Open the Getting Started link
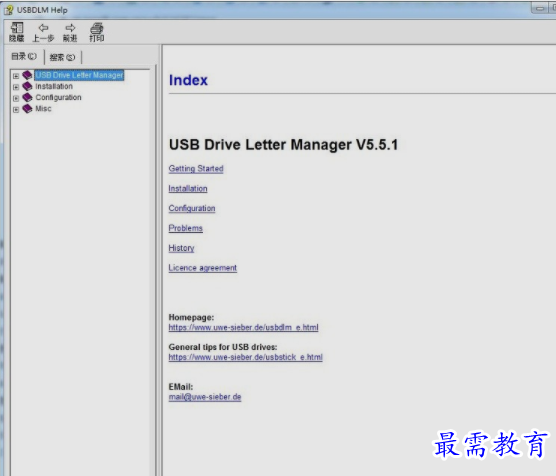The width and height of the screenshot is (556, 476). click(x=196, y=168)
